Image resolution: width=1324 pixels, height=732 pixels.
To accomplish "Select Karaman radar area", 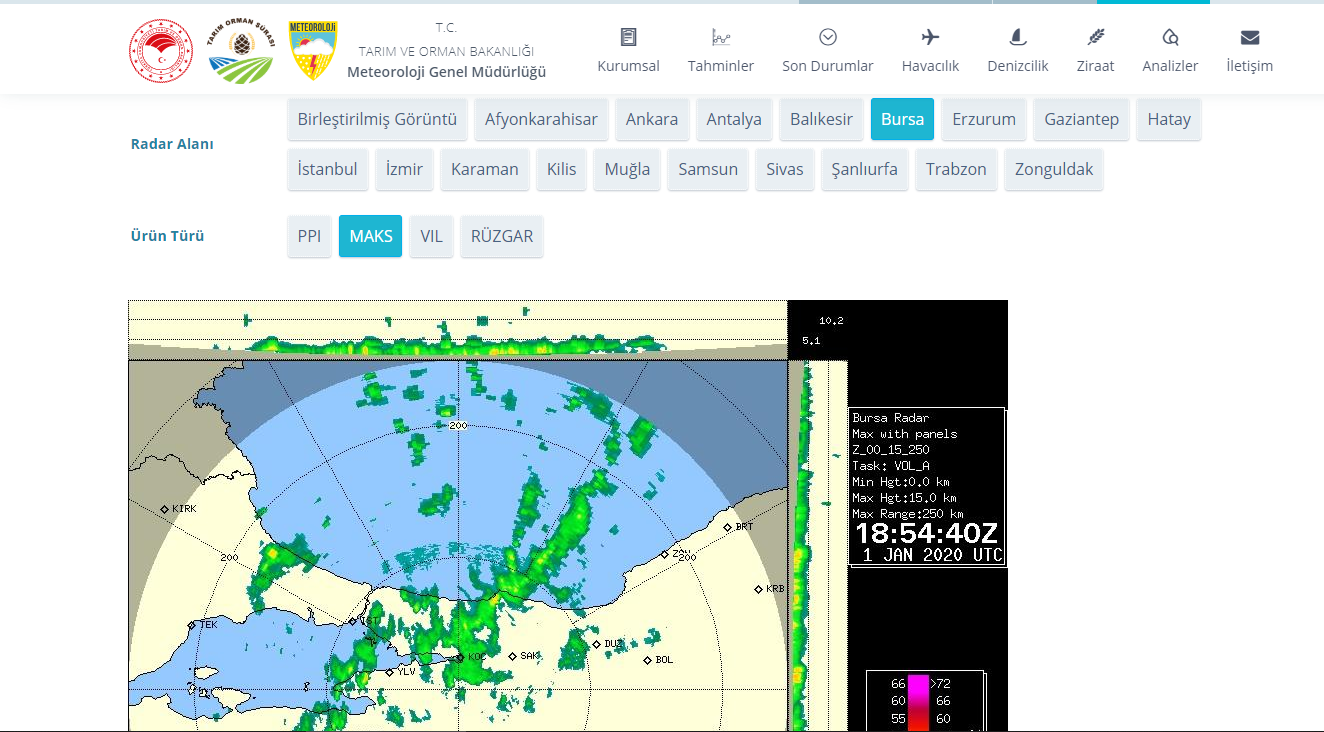I will [485, 169].
